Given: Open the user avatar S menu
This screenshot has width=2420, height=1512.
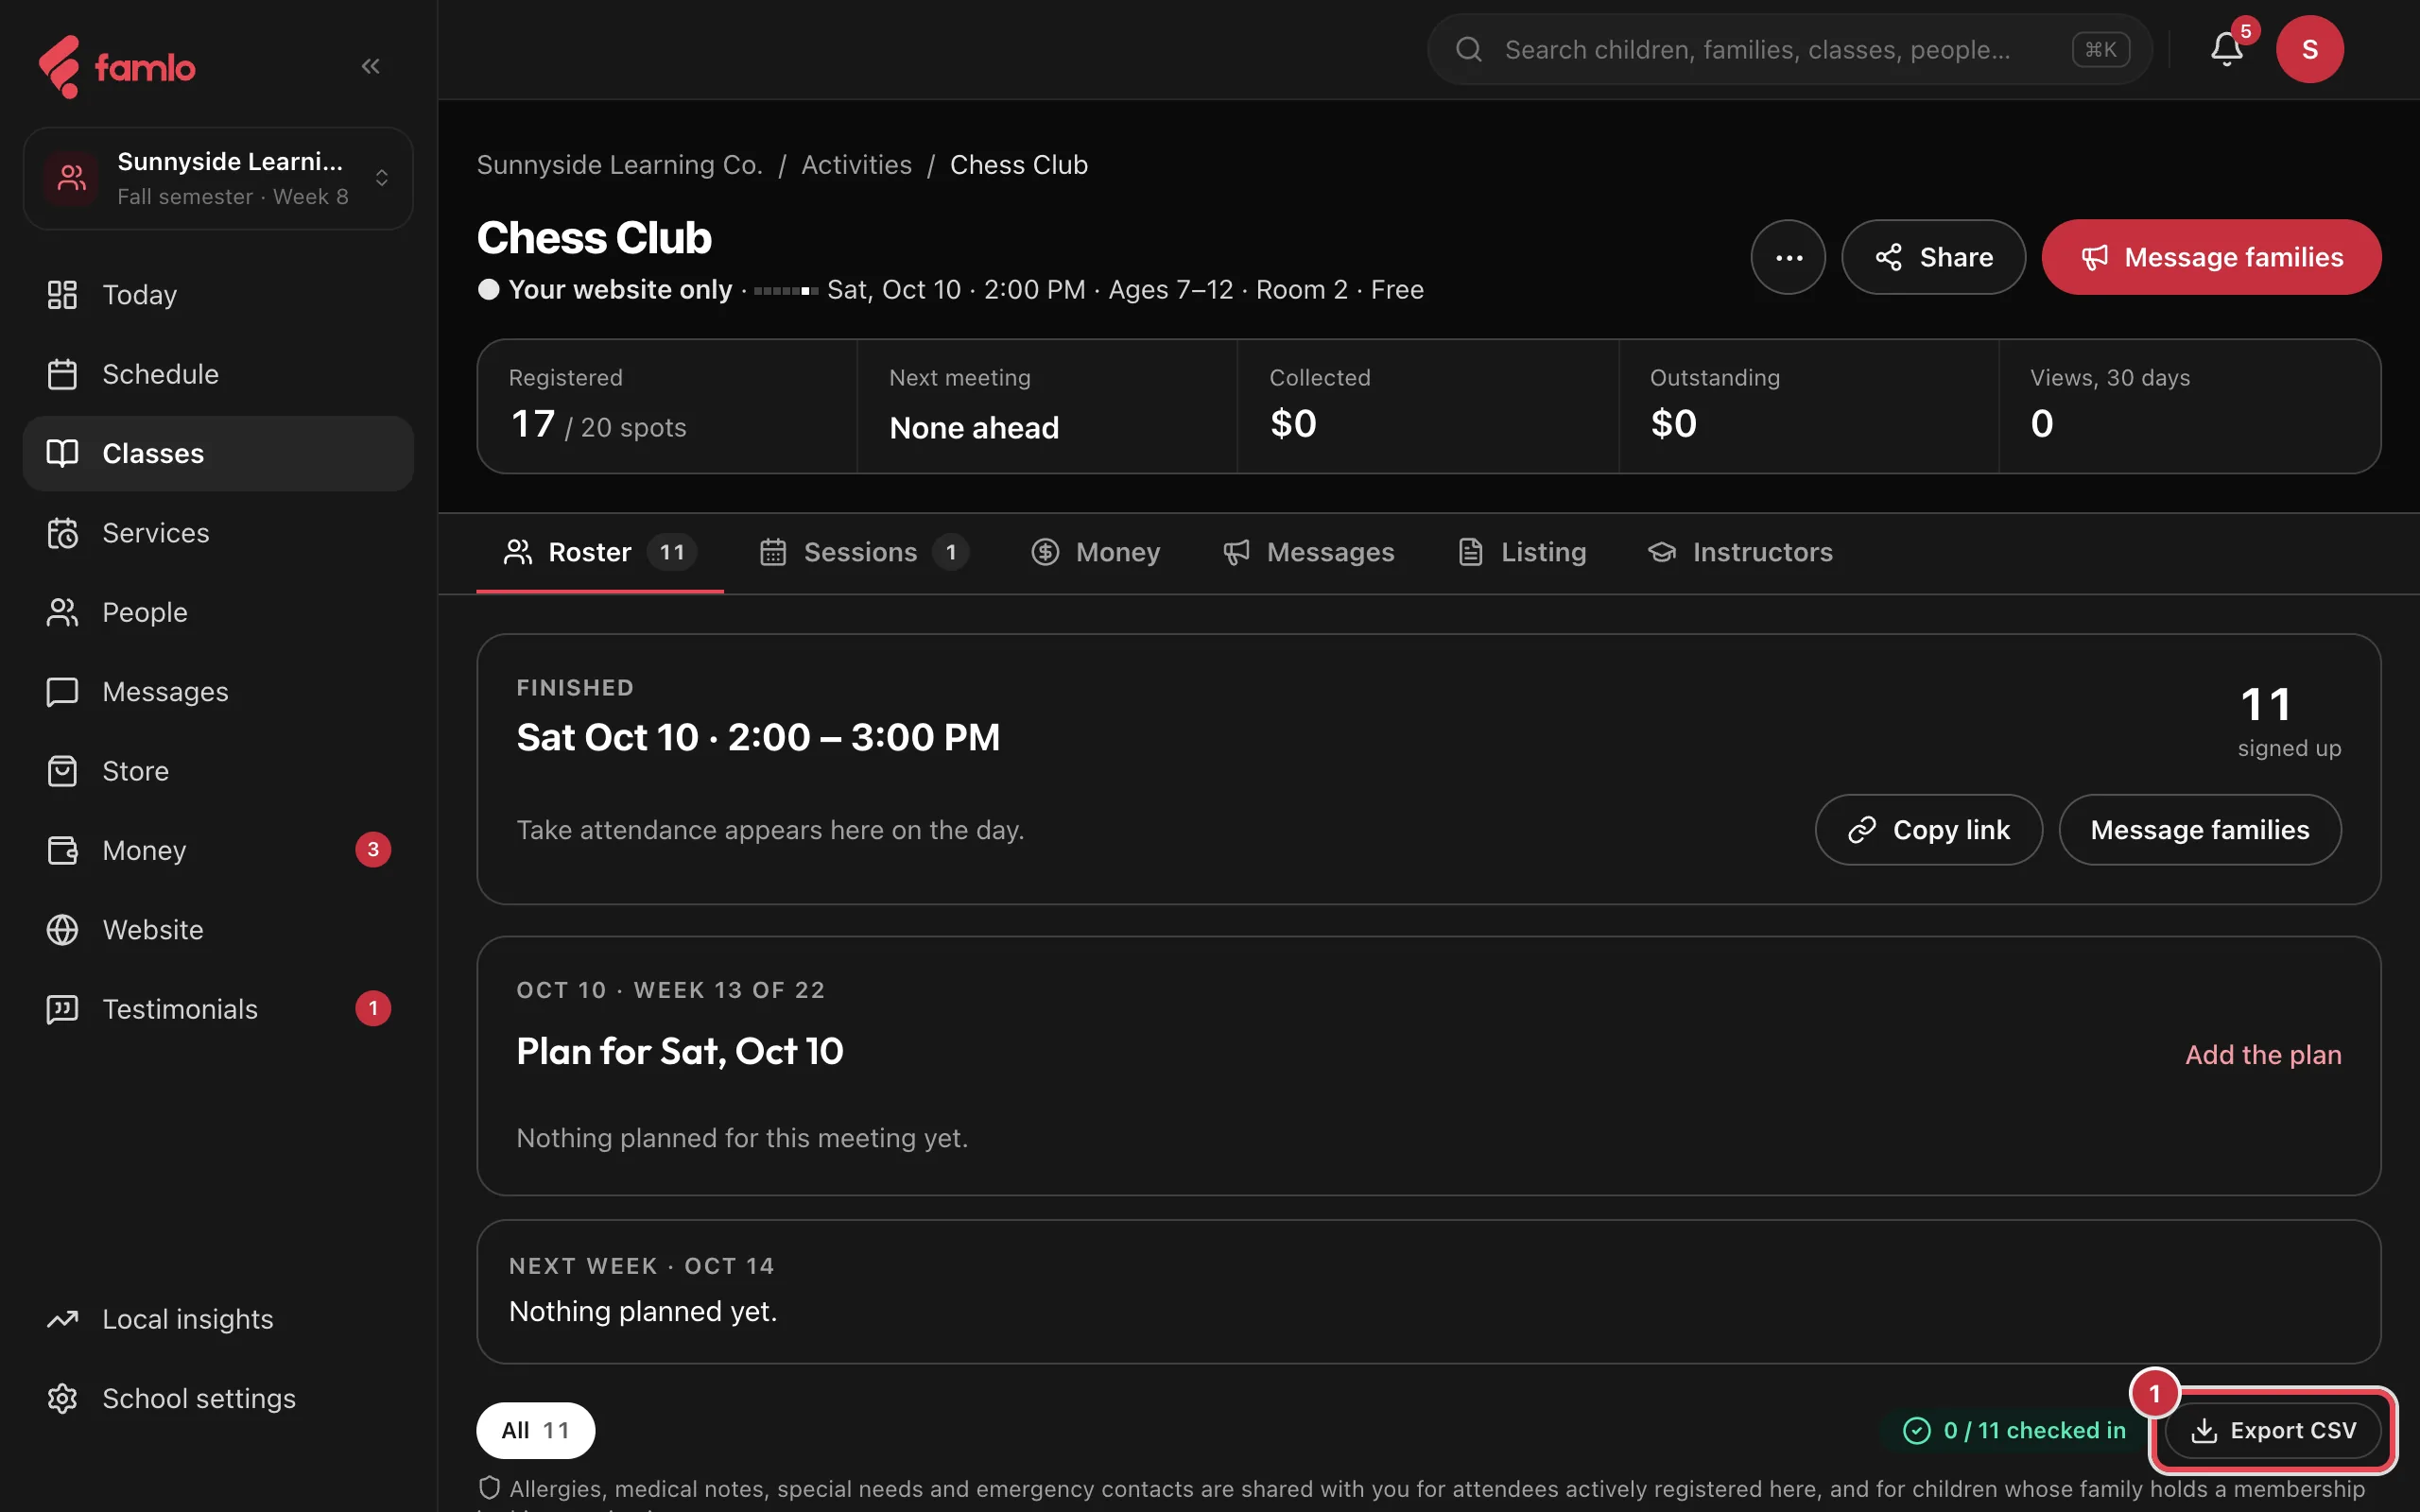Looking at the screenshot, I should [x=2309, y=49].
